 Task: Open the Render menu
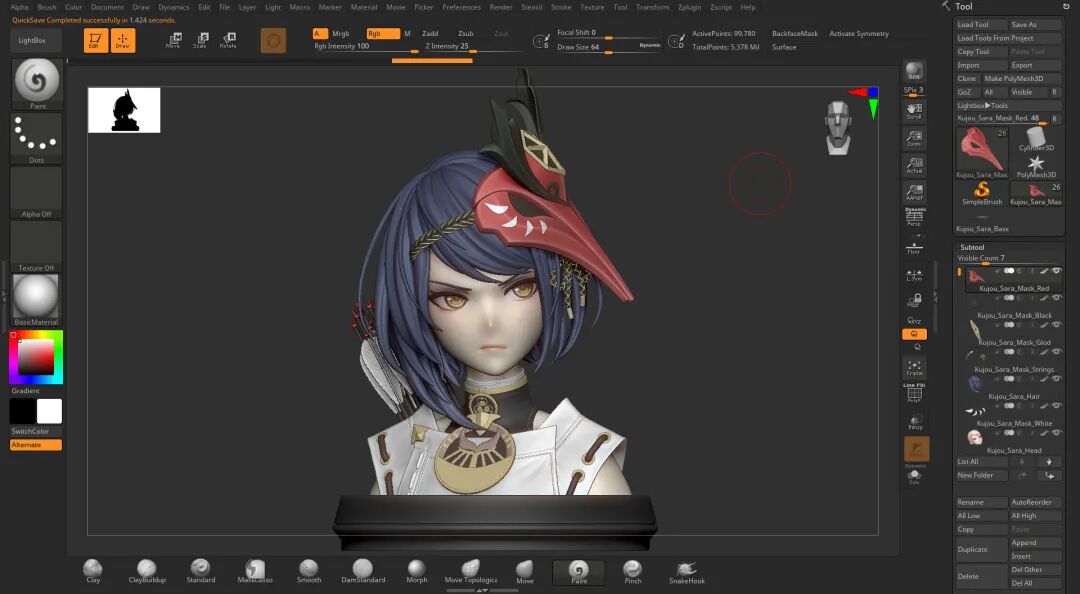[501, 7]
